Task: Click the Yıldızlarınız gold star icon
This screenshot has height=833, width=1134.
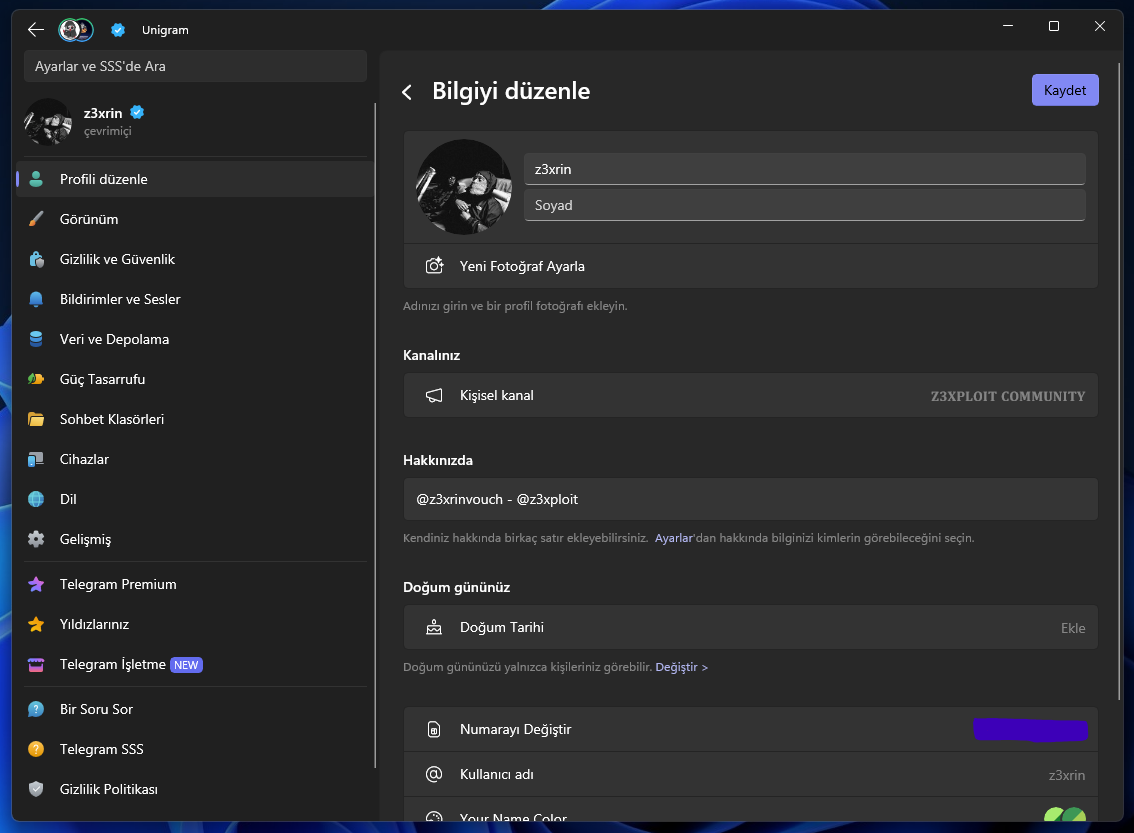Action: [x=35, y=624]
